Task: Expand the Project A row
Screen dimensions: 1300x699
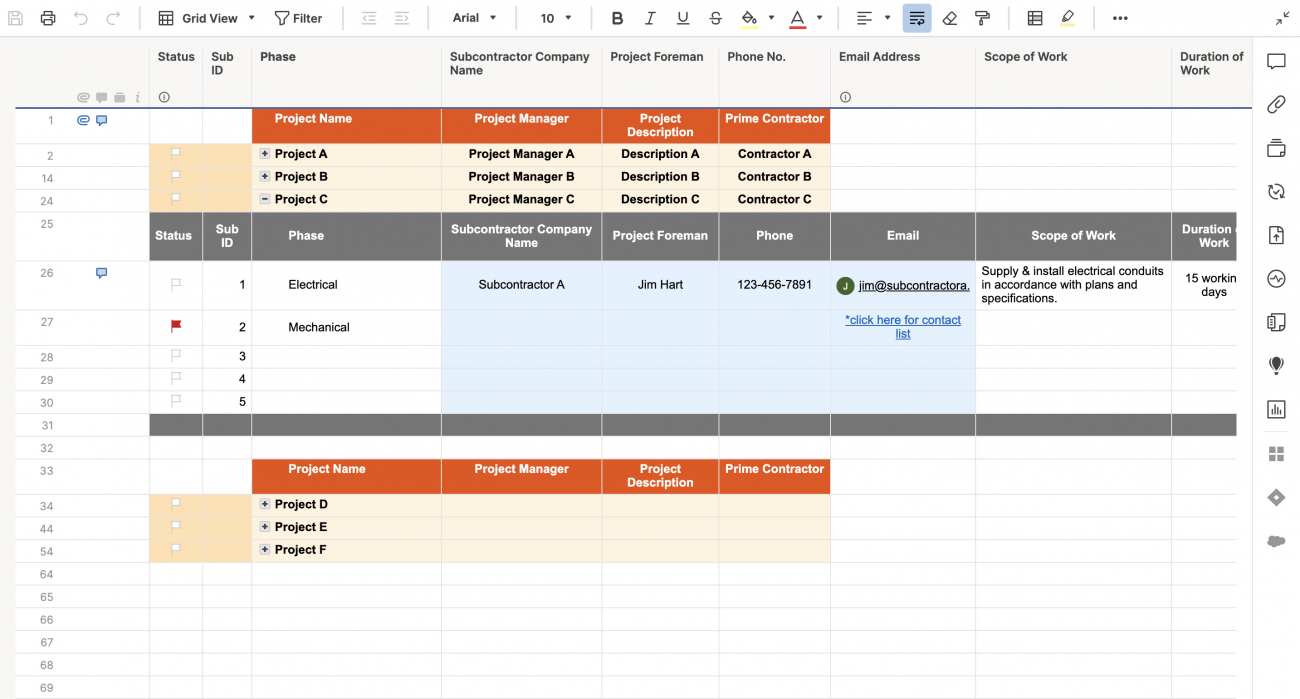Action: 265,153
